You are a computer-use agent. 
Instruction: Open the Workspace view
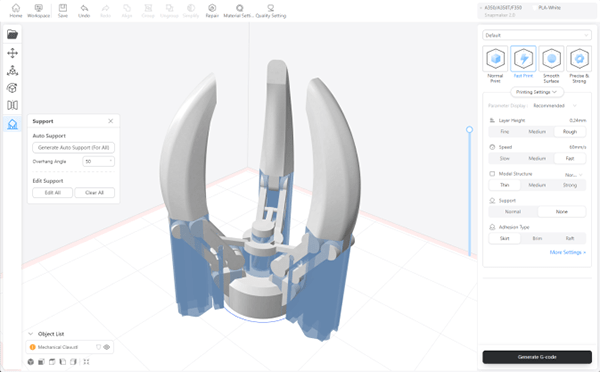click(x=39, y=11)
